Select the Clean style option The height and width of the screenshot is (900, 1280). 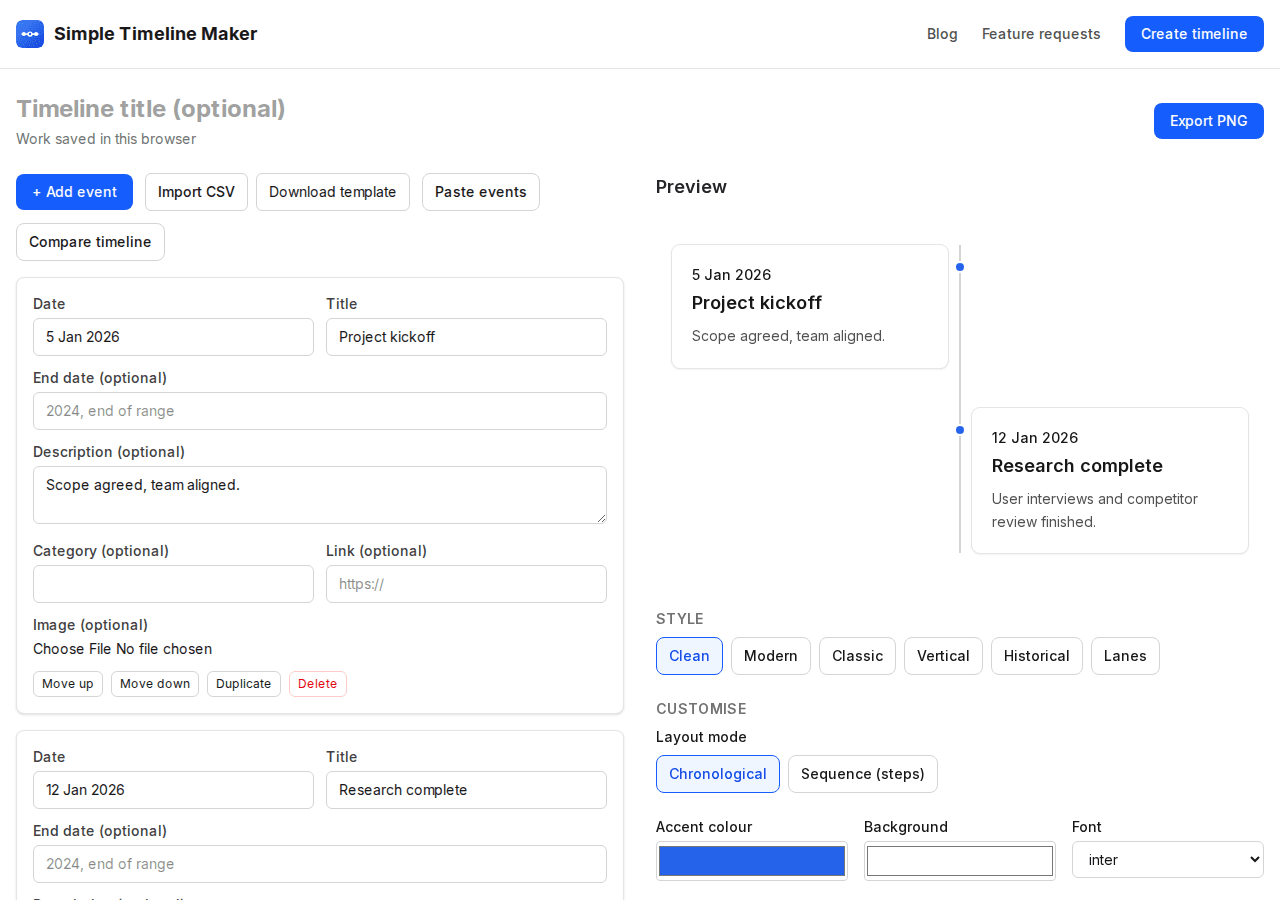tap(689, 656)
